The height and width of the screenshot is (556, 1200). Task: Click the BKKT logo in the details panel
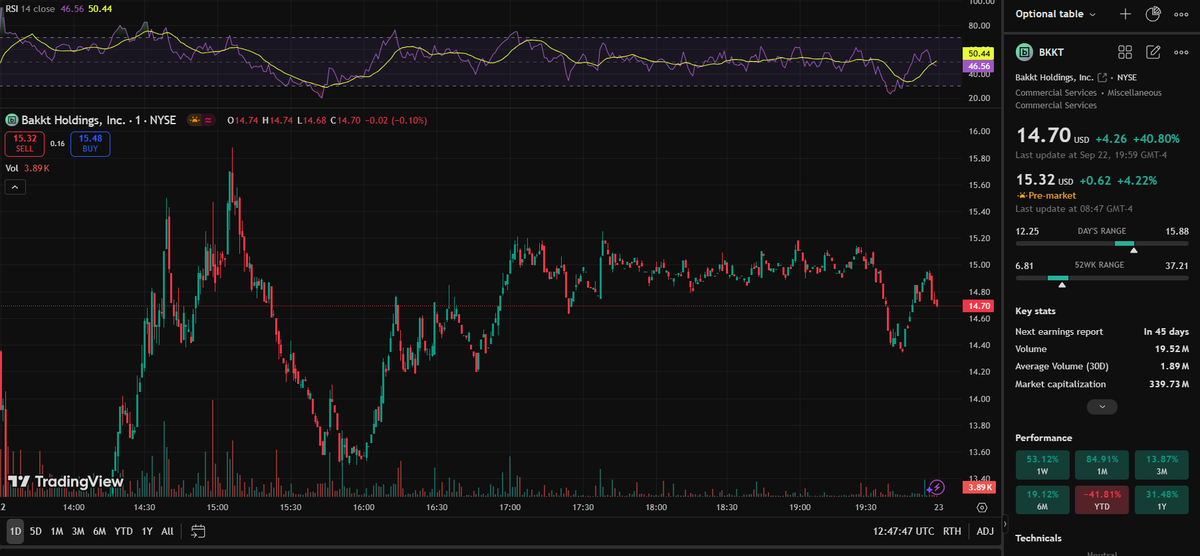(x=1024, y=52)
